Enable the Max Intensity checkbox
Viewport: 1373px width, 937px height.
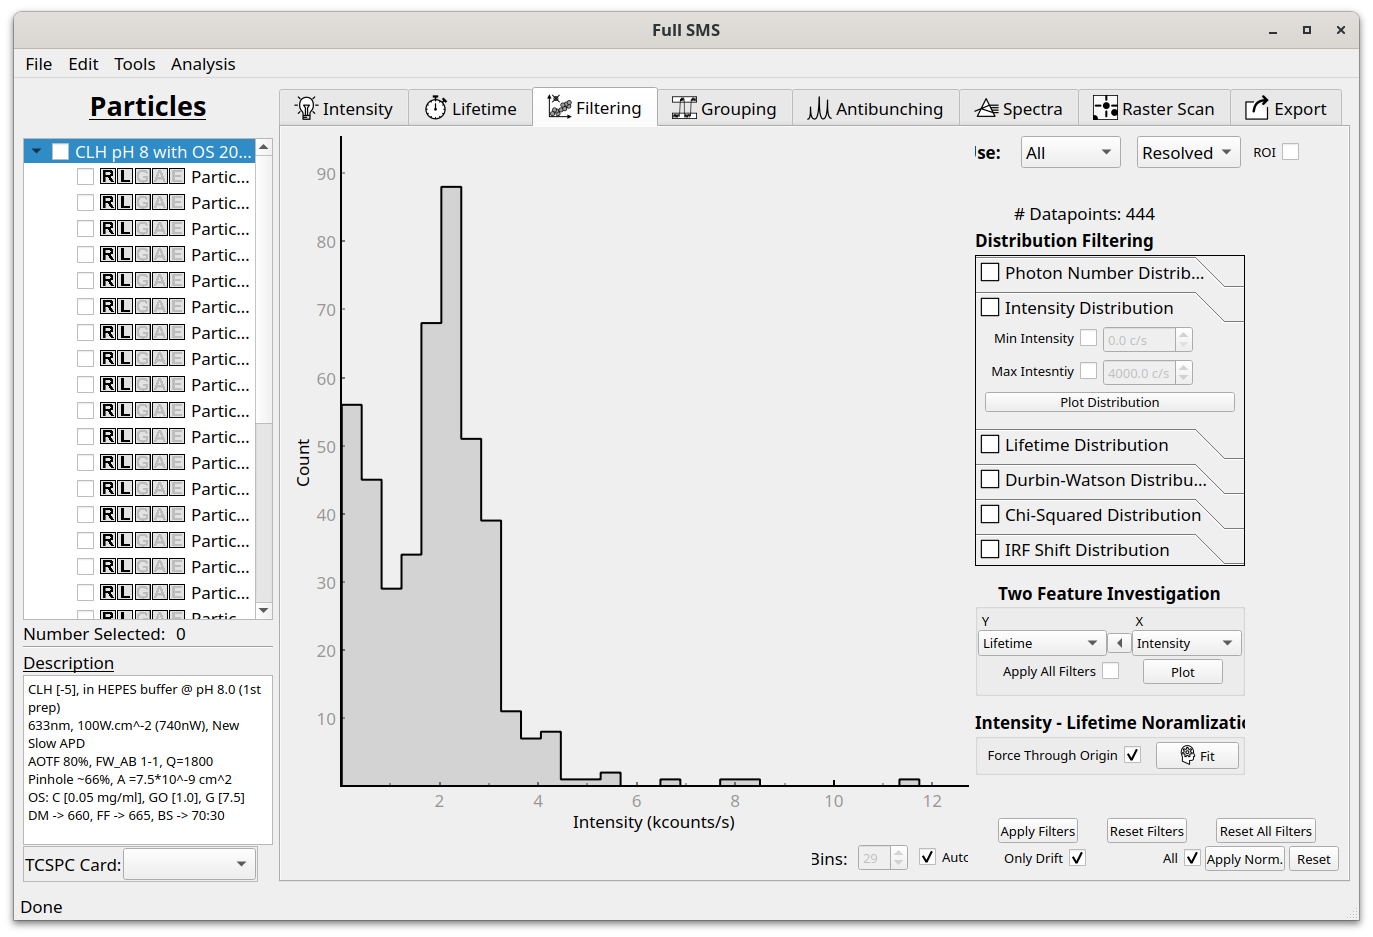point(1088,371)
